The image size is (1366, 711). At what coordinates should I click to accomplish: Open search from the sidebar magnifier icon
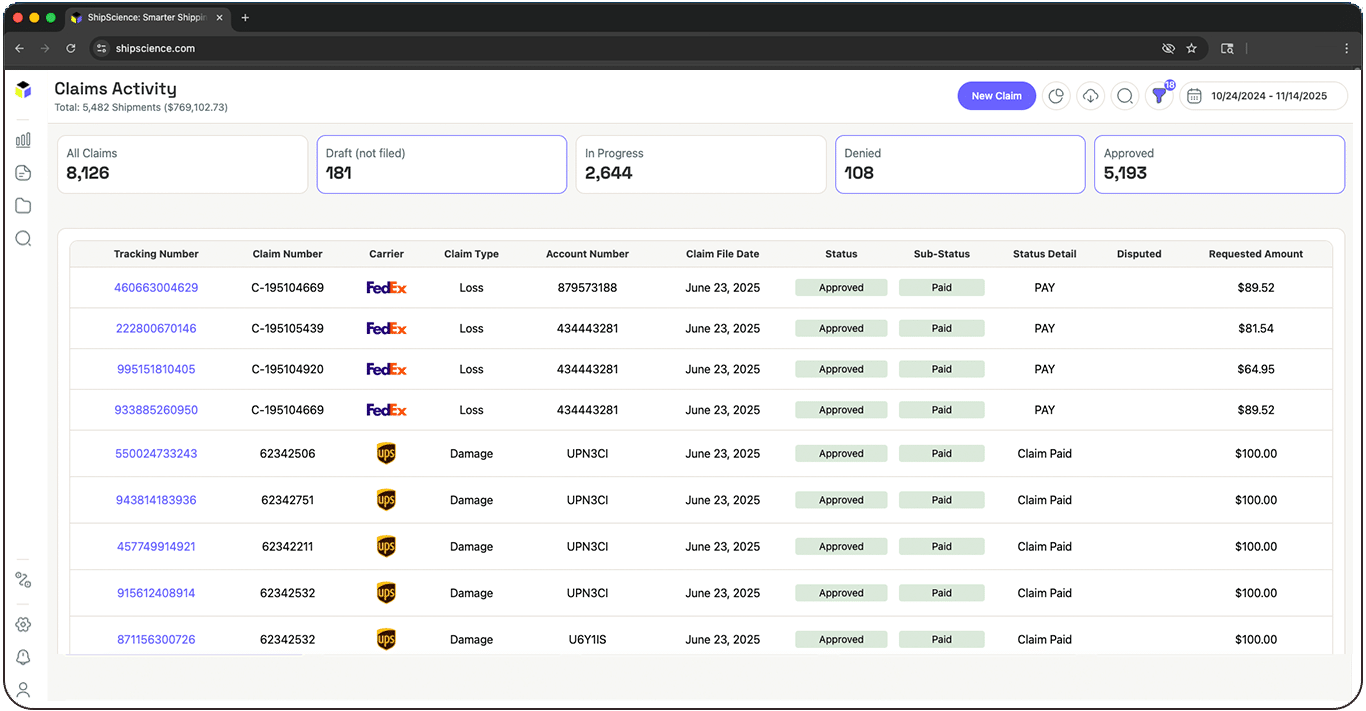pyautogui.click(x=23, y=238)
